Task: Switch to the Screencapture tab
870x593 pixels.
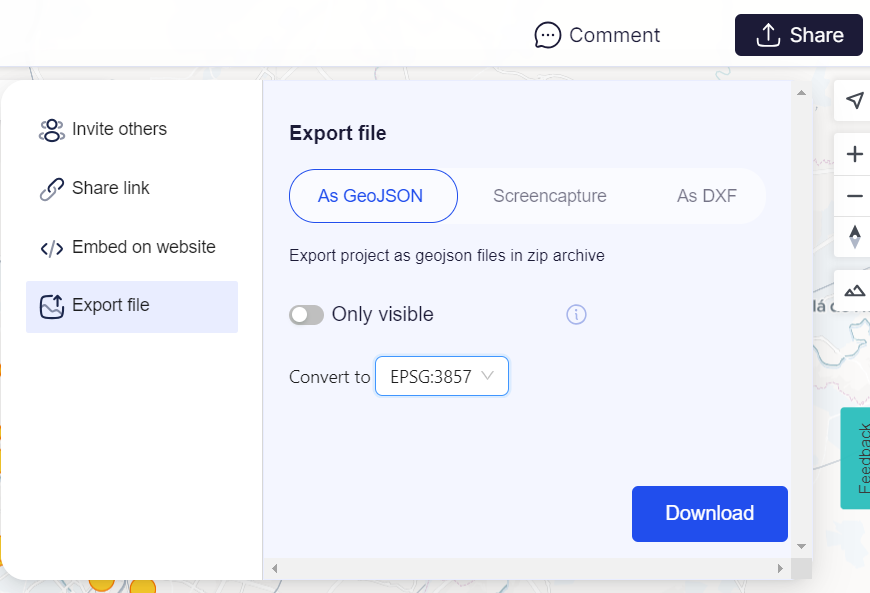Action: tap(549, 196)
